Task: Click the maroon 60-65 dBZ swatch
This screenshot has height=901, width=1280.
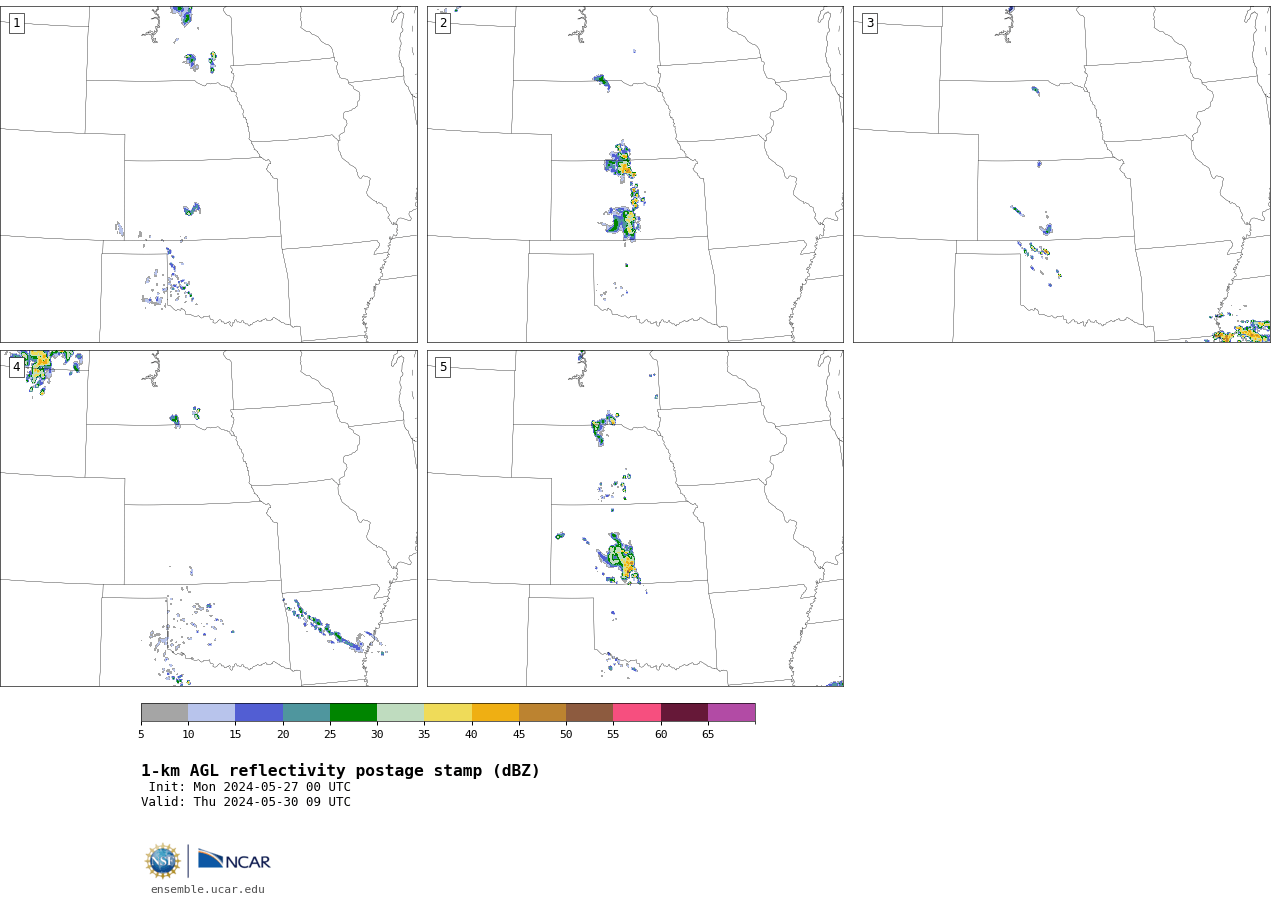Action: (684, 713)
